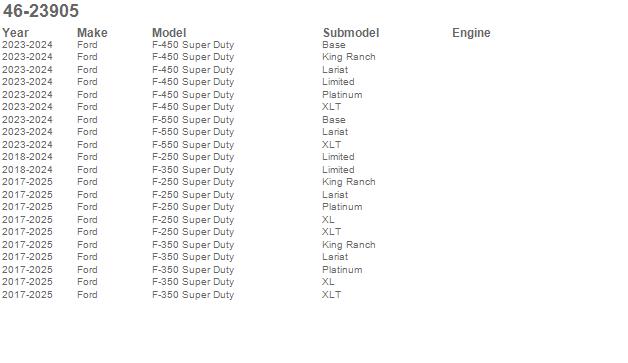Click 2018-2024 year of F-250 Limited

coord(27,157)
